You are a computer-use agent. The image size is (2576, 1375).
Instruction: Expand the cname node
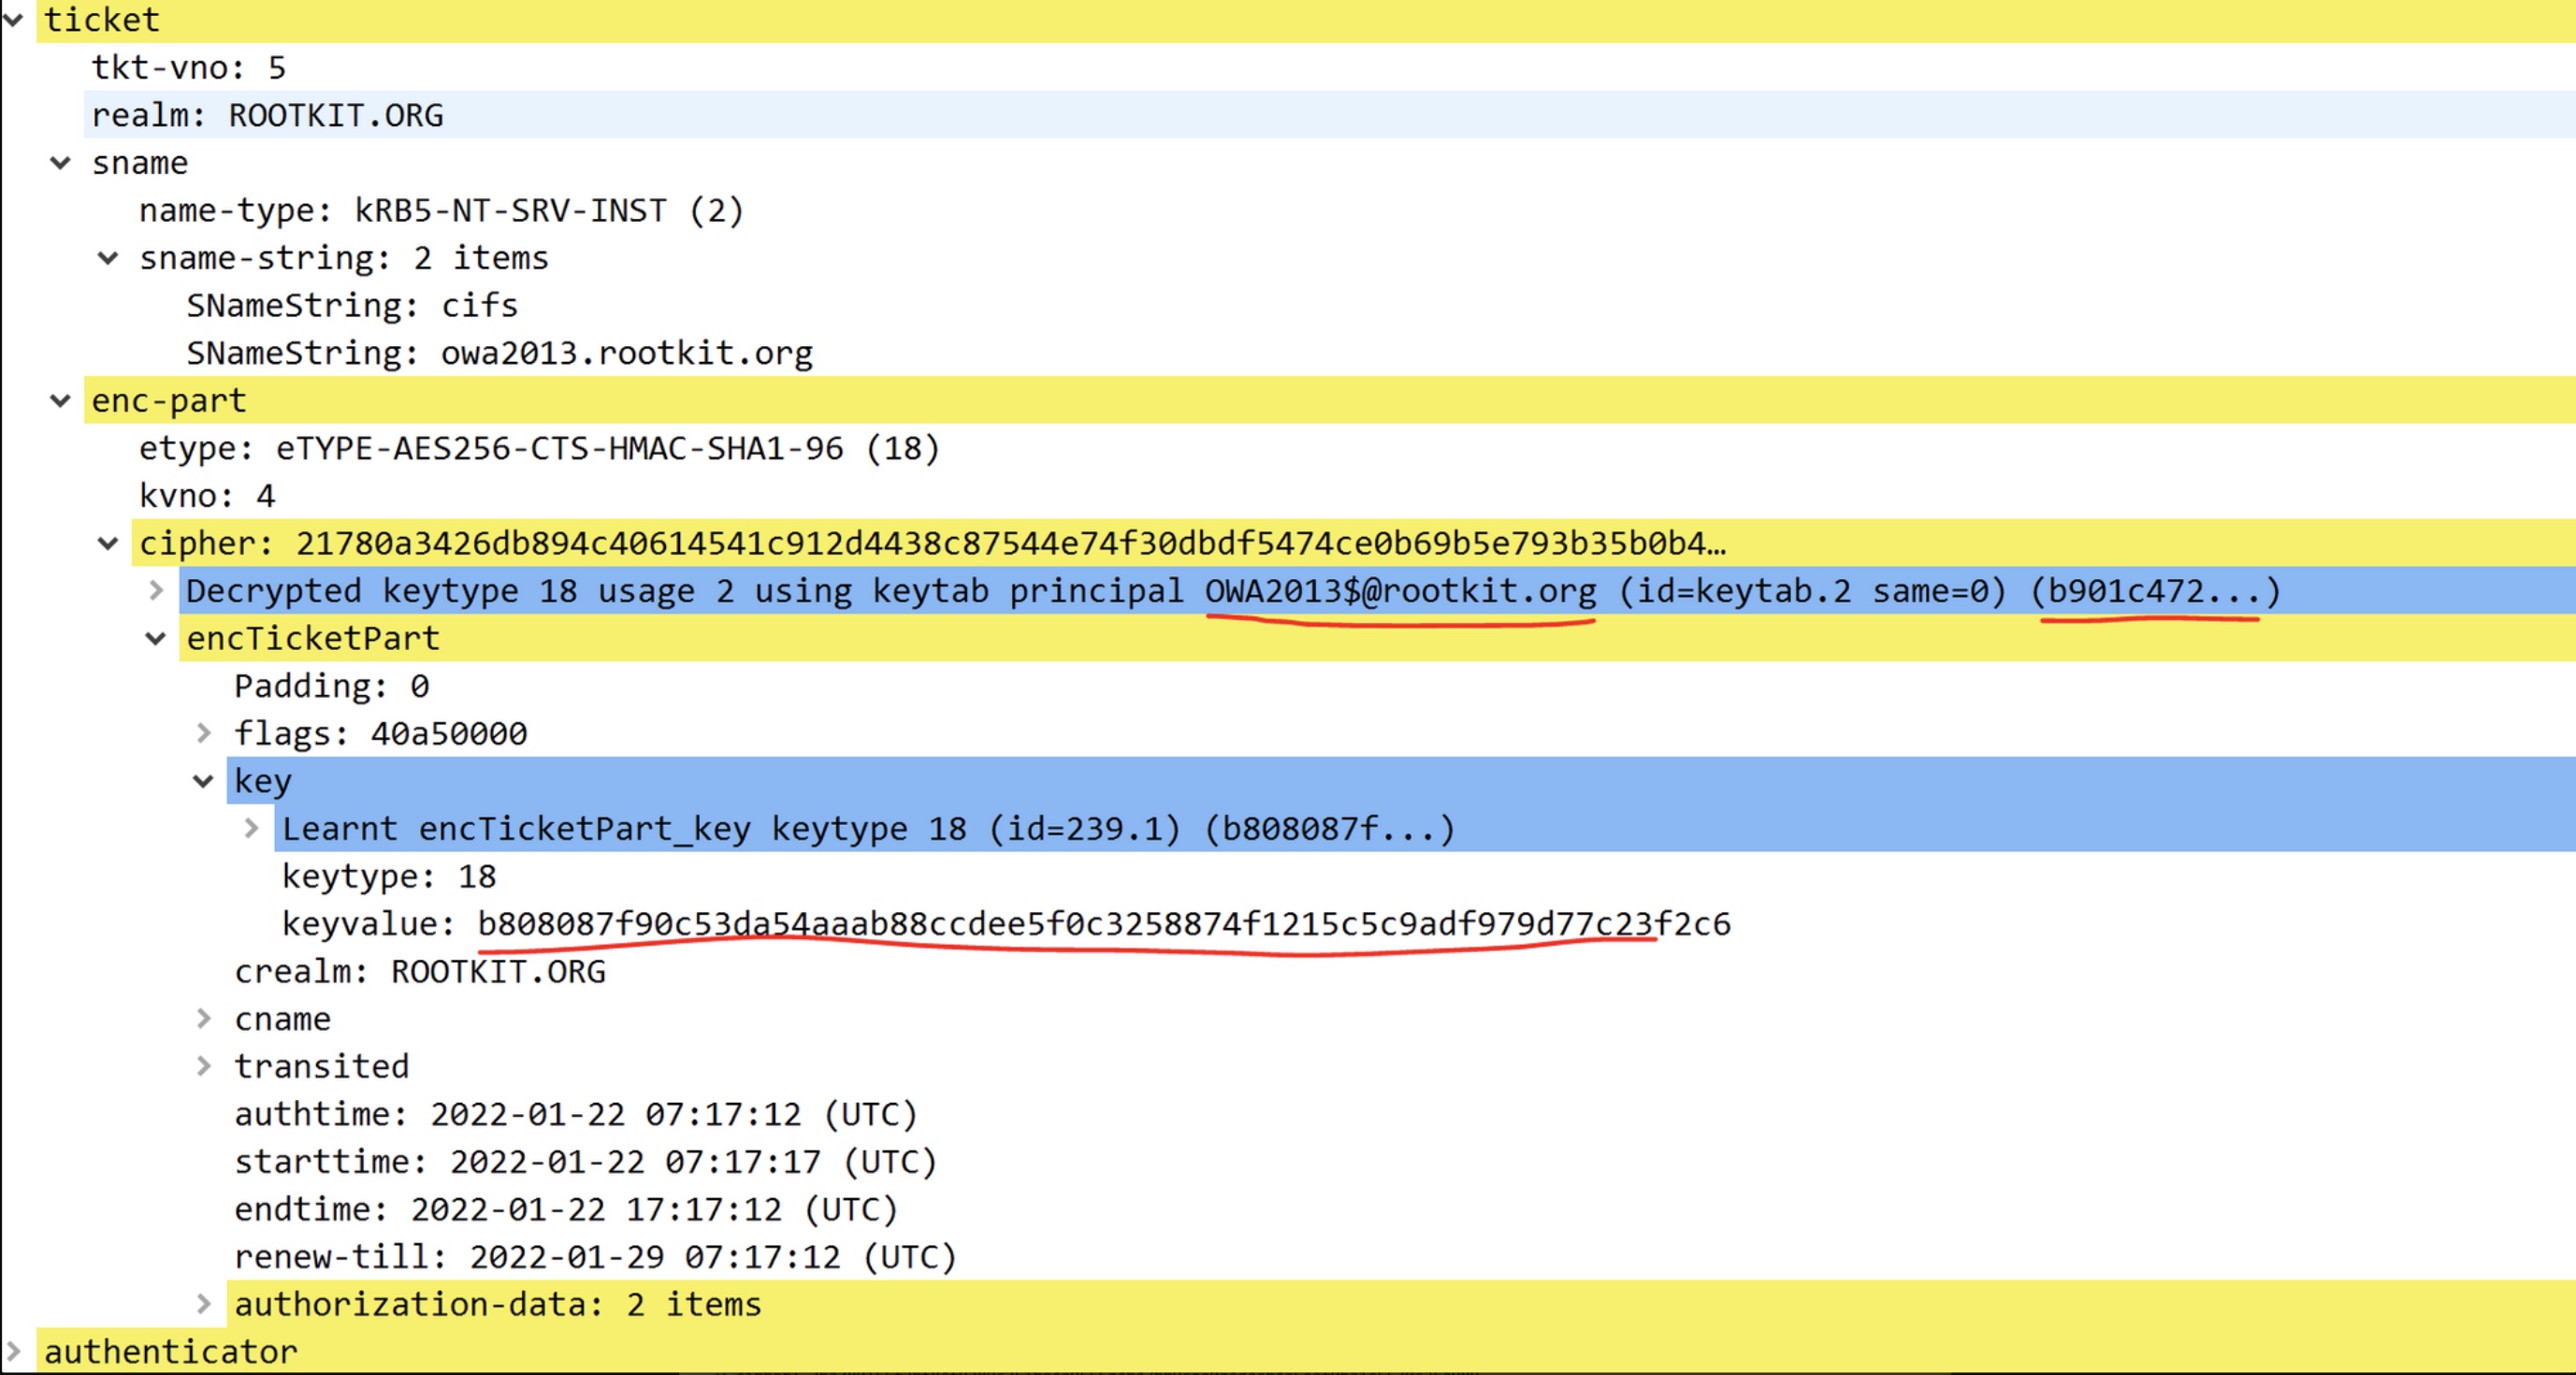coord(204,1019)
